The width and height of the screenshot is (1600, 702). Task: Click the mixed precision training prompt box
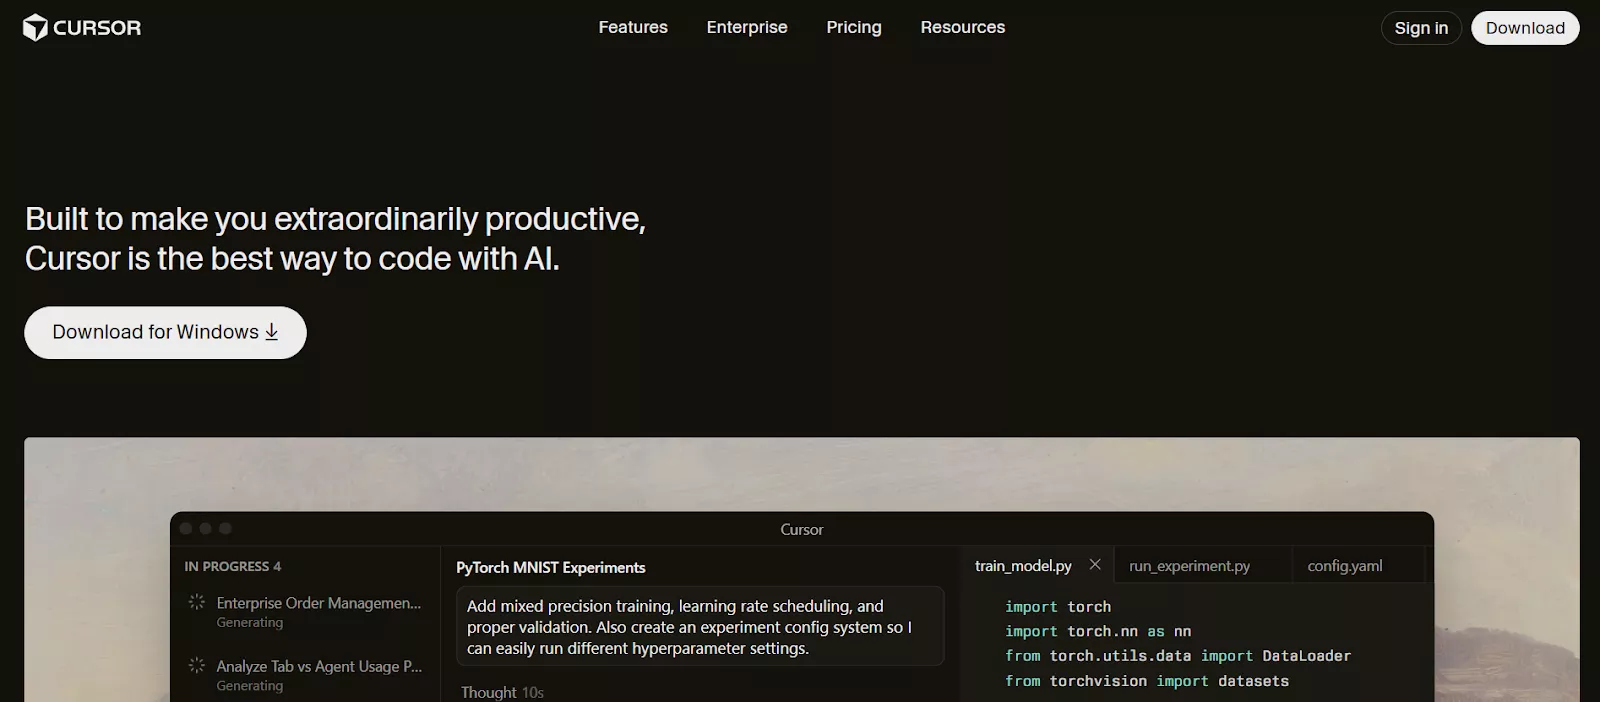(x=700, y=627)
